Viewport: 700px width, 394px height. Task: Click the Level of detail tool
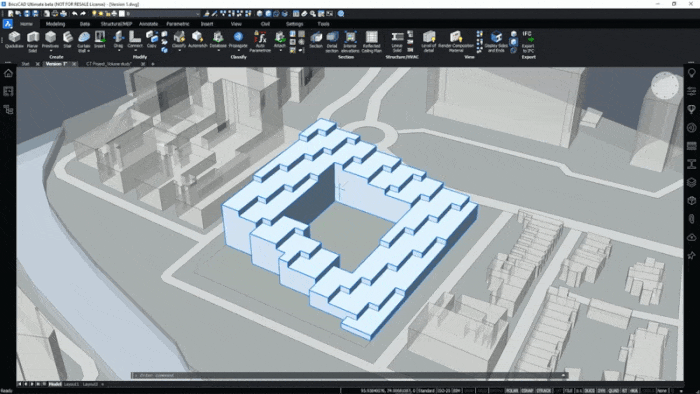click(x=429, y=41)
